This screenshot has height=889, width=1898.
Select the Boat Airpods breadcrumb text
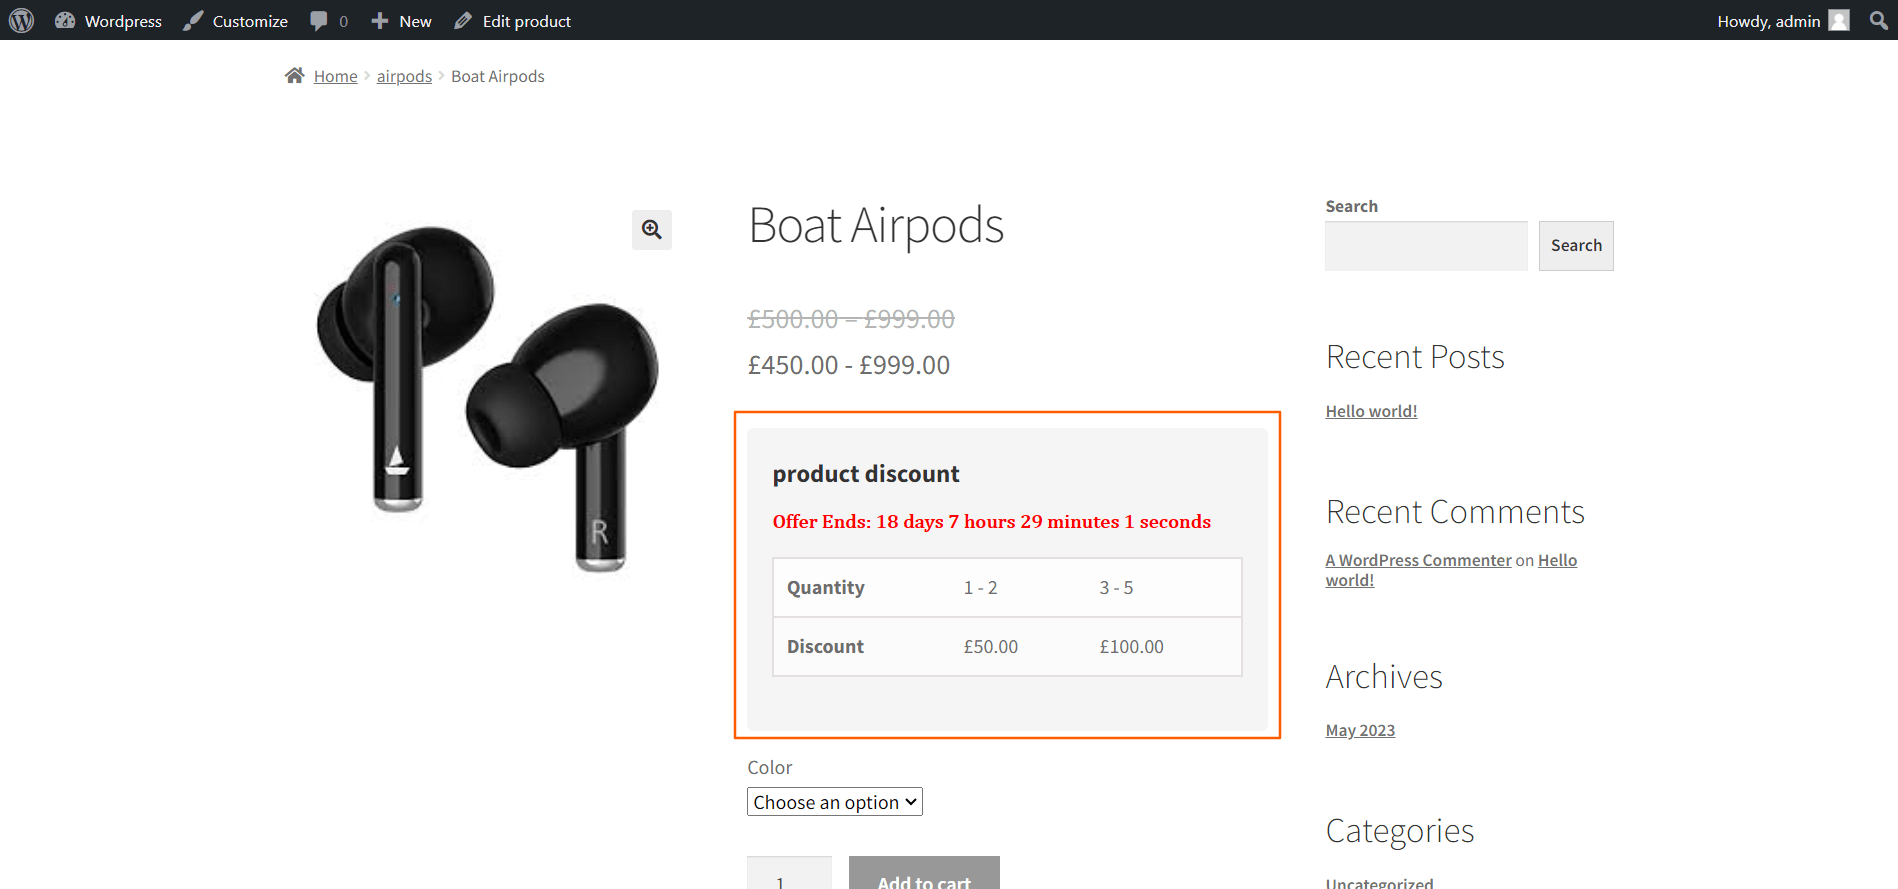(x=498, y=76)
